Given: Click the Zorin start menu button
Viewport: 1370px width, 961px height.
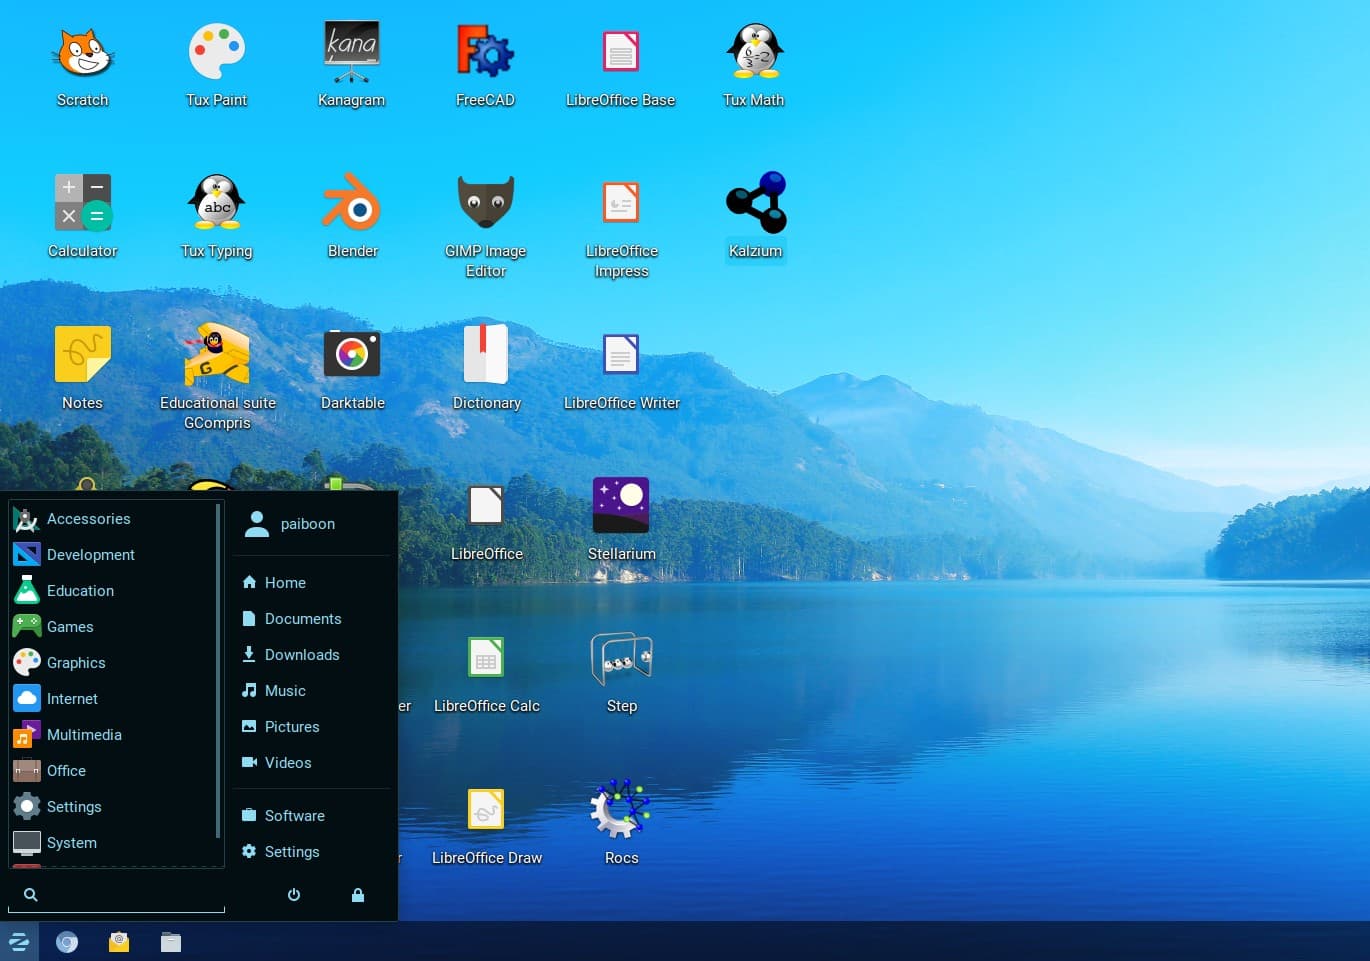Looking at the screenshot, I should [19, 942].
